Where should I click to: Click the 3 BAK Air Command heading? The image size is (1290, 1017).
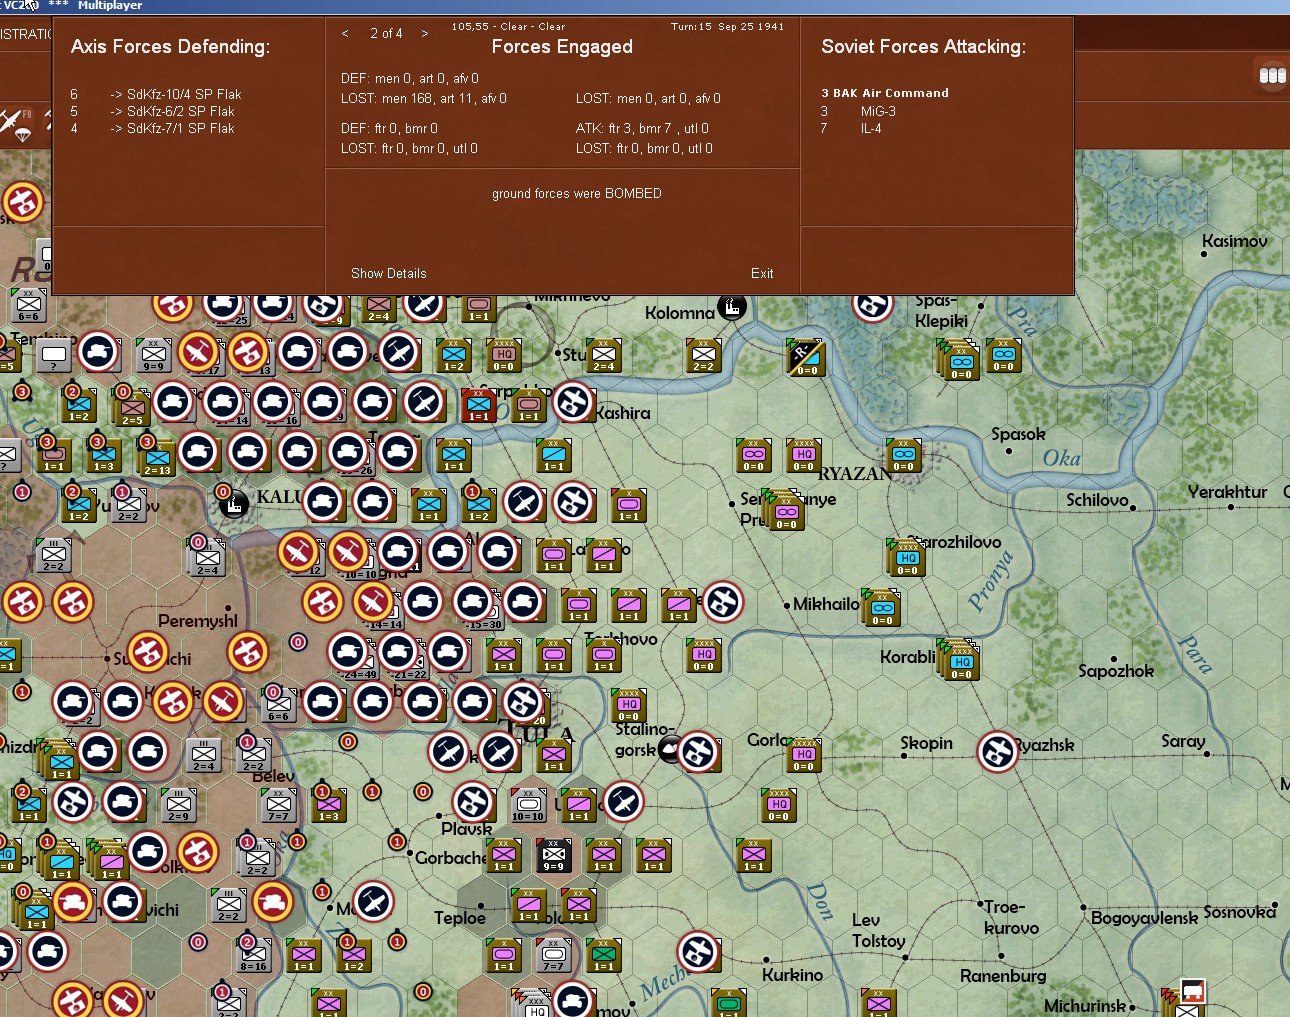(x=885, y=93)
